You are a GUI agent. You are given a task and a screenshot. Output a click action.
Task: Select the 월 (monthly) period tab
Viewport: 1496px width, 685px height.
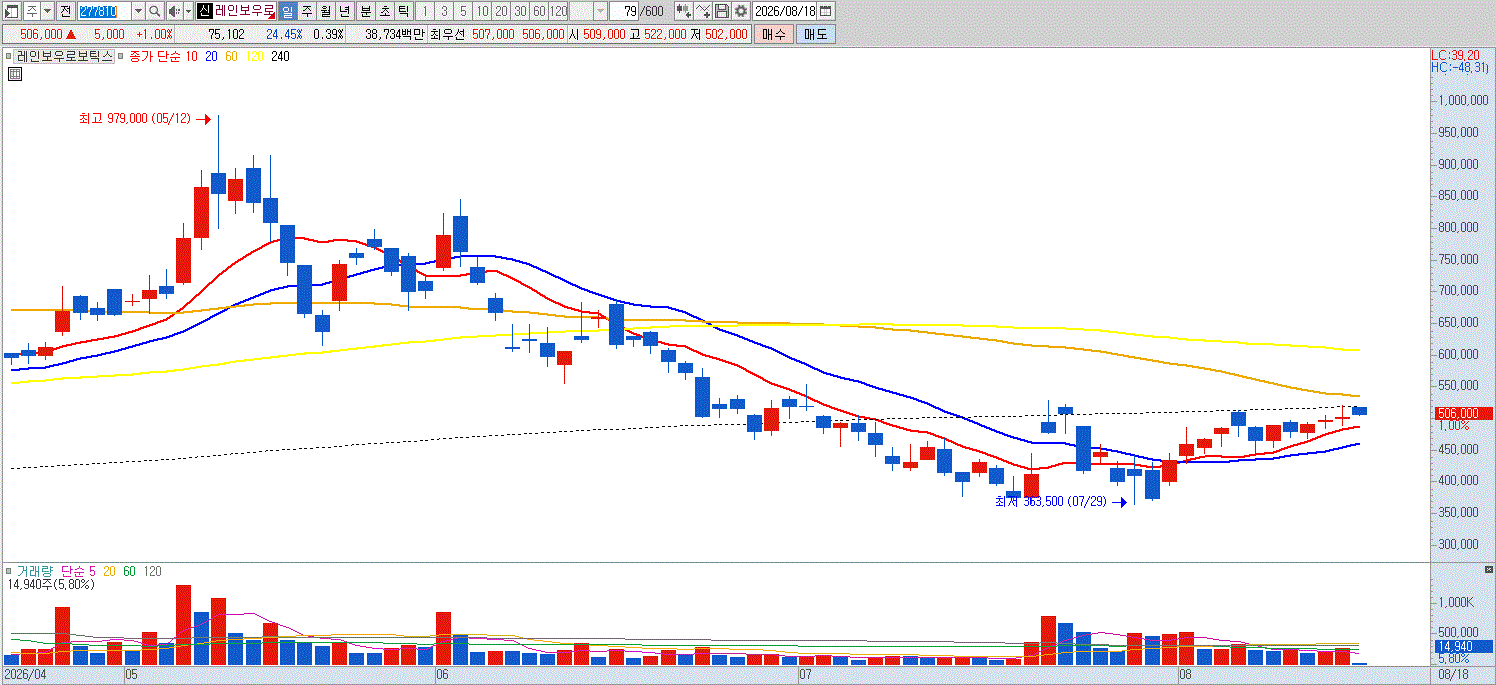pyautogui.click(x=326, y=11)
